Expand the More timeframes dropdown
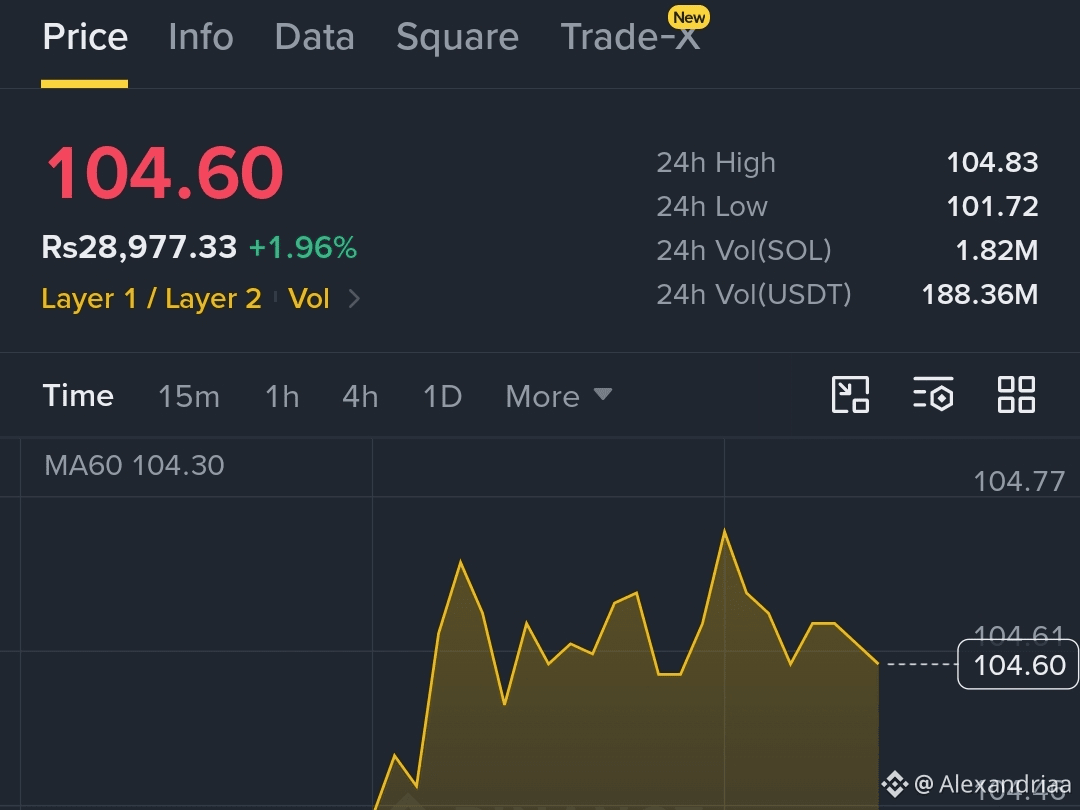The image size is (1080, 810). coord(559,396)
